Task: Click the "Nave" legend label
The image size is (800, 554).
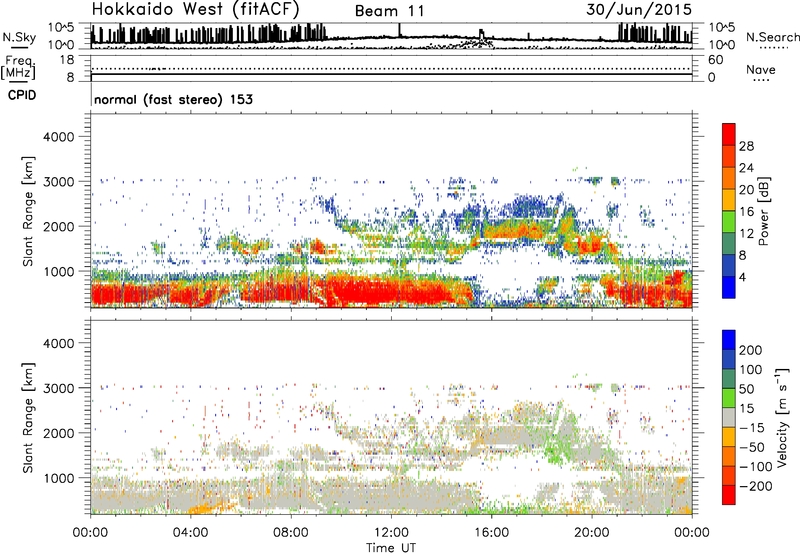Action: click(761, 69)
